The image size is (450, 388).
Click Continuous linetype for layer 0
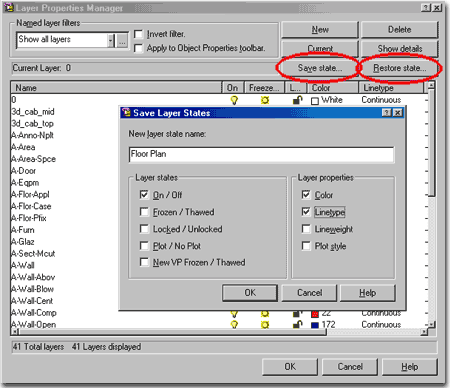(381, 100)
